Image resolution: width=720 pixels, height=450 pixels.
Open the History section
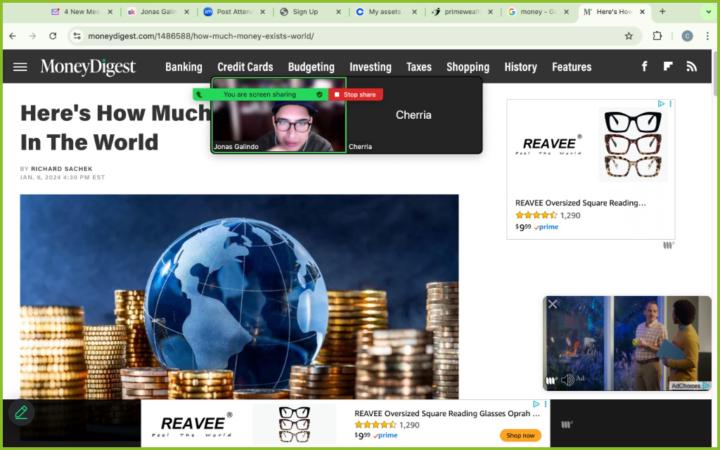click(x=520, y=67)
